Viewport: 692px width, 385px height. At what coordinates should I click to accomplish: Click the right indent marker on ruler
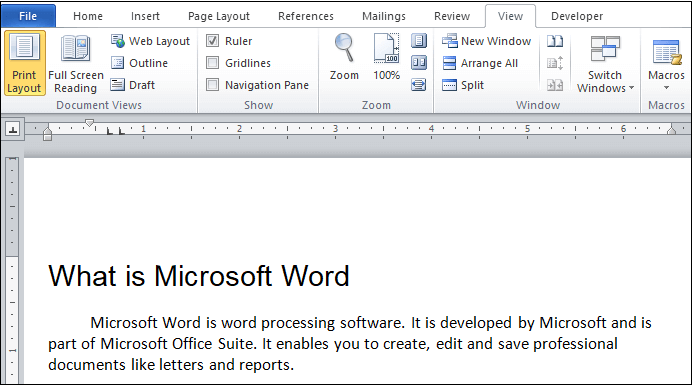tap(672, 129)
